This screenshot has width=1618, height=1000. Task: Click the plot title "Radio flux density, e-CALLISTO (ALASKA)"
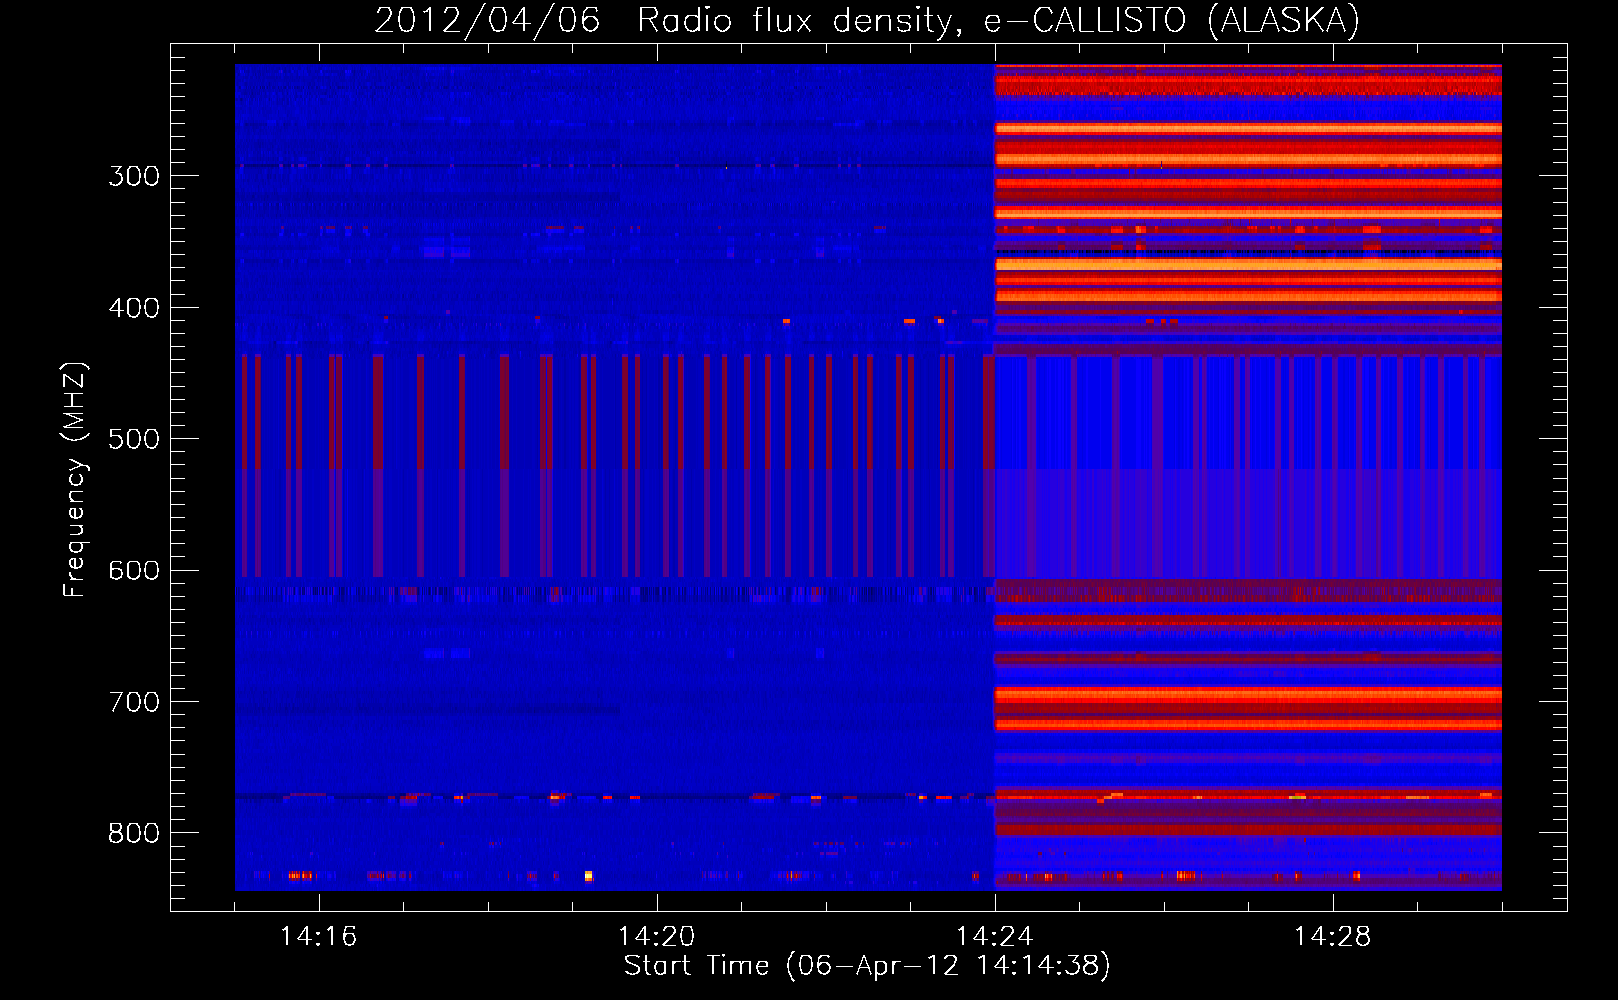[998, 20]
